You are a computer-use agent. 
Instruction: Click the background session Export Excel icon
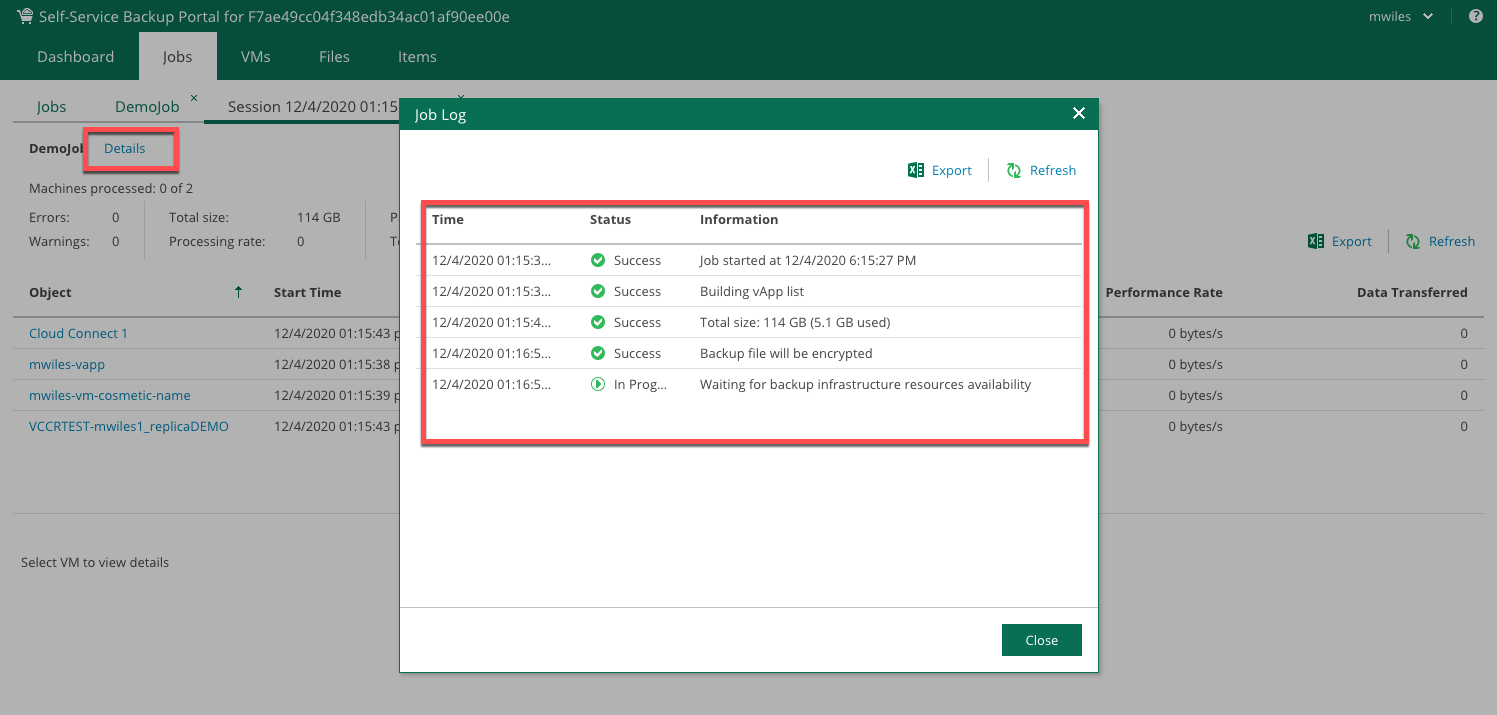(1316, 241)
